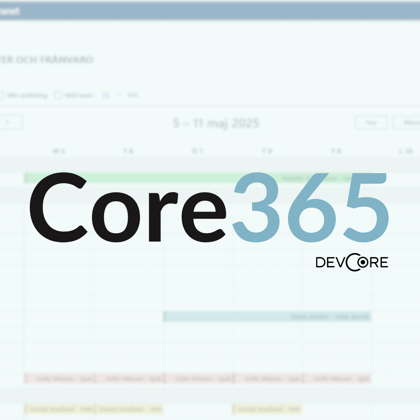The height and width of the screenshot is (420, 420).
Task: Open Monday's yellow Daniel entry
Action: [59, 409]
